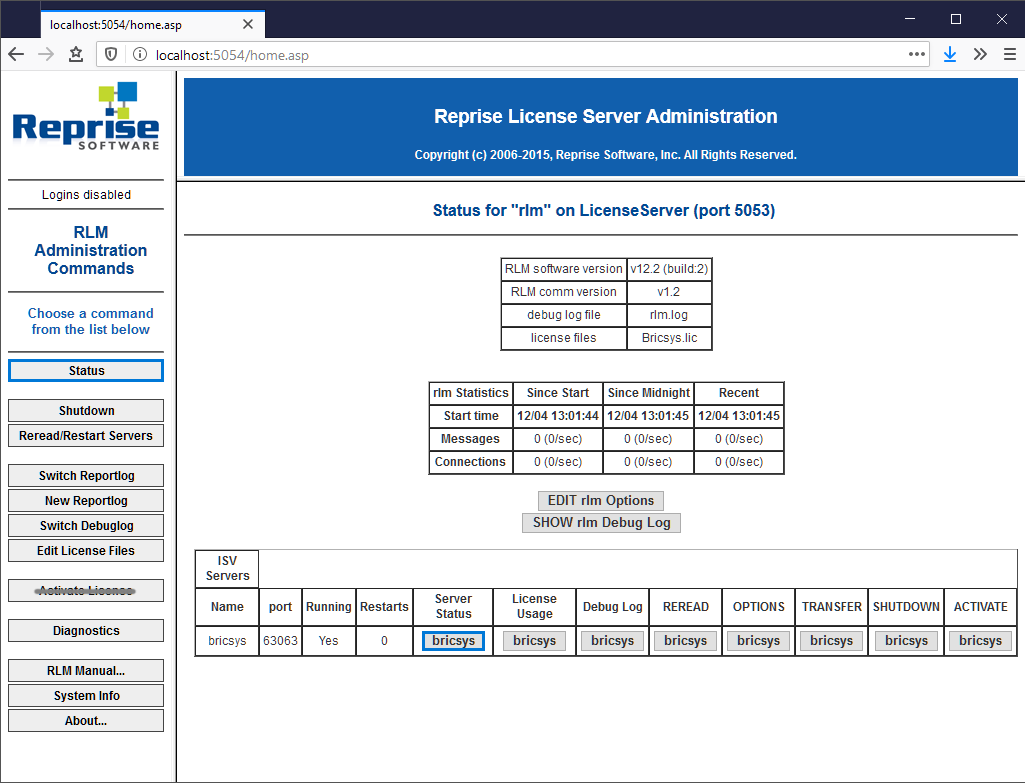Click bricsys REREAD button
This screenshot has width=1025, height=783.
click(686, 641)
